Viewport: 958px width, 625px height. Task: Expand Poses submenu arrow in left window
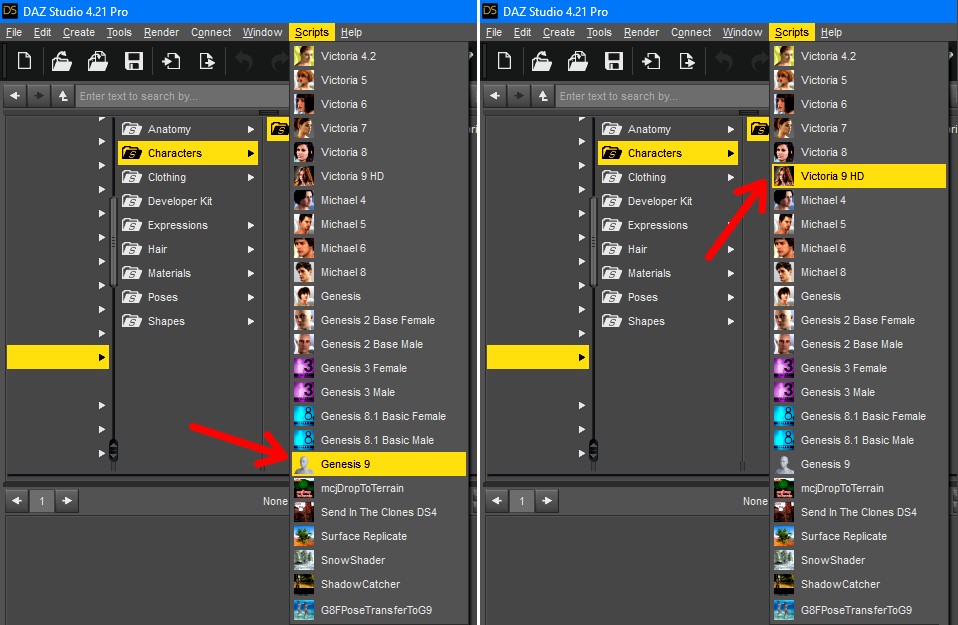point(250,298)
